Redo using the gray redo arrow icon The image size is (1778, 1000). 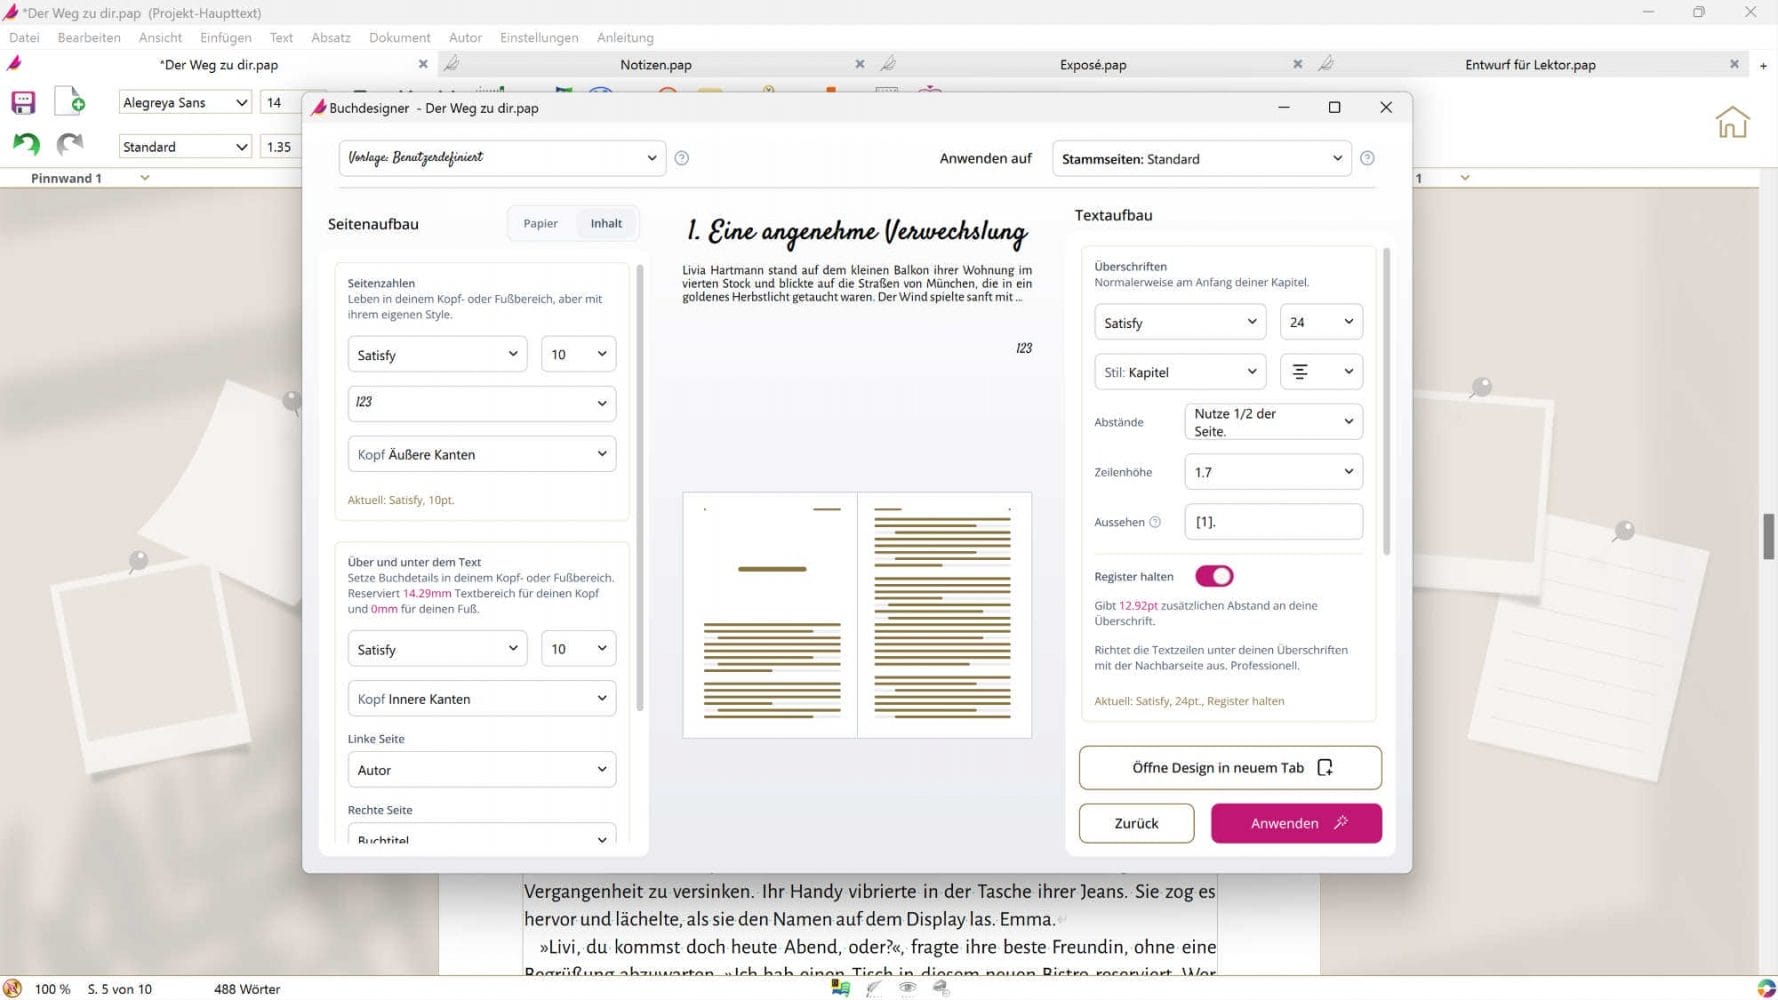[x=68, y=145]
